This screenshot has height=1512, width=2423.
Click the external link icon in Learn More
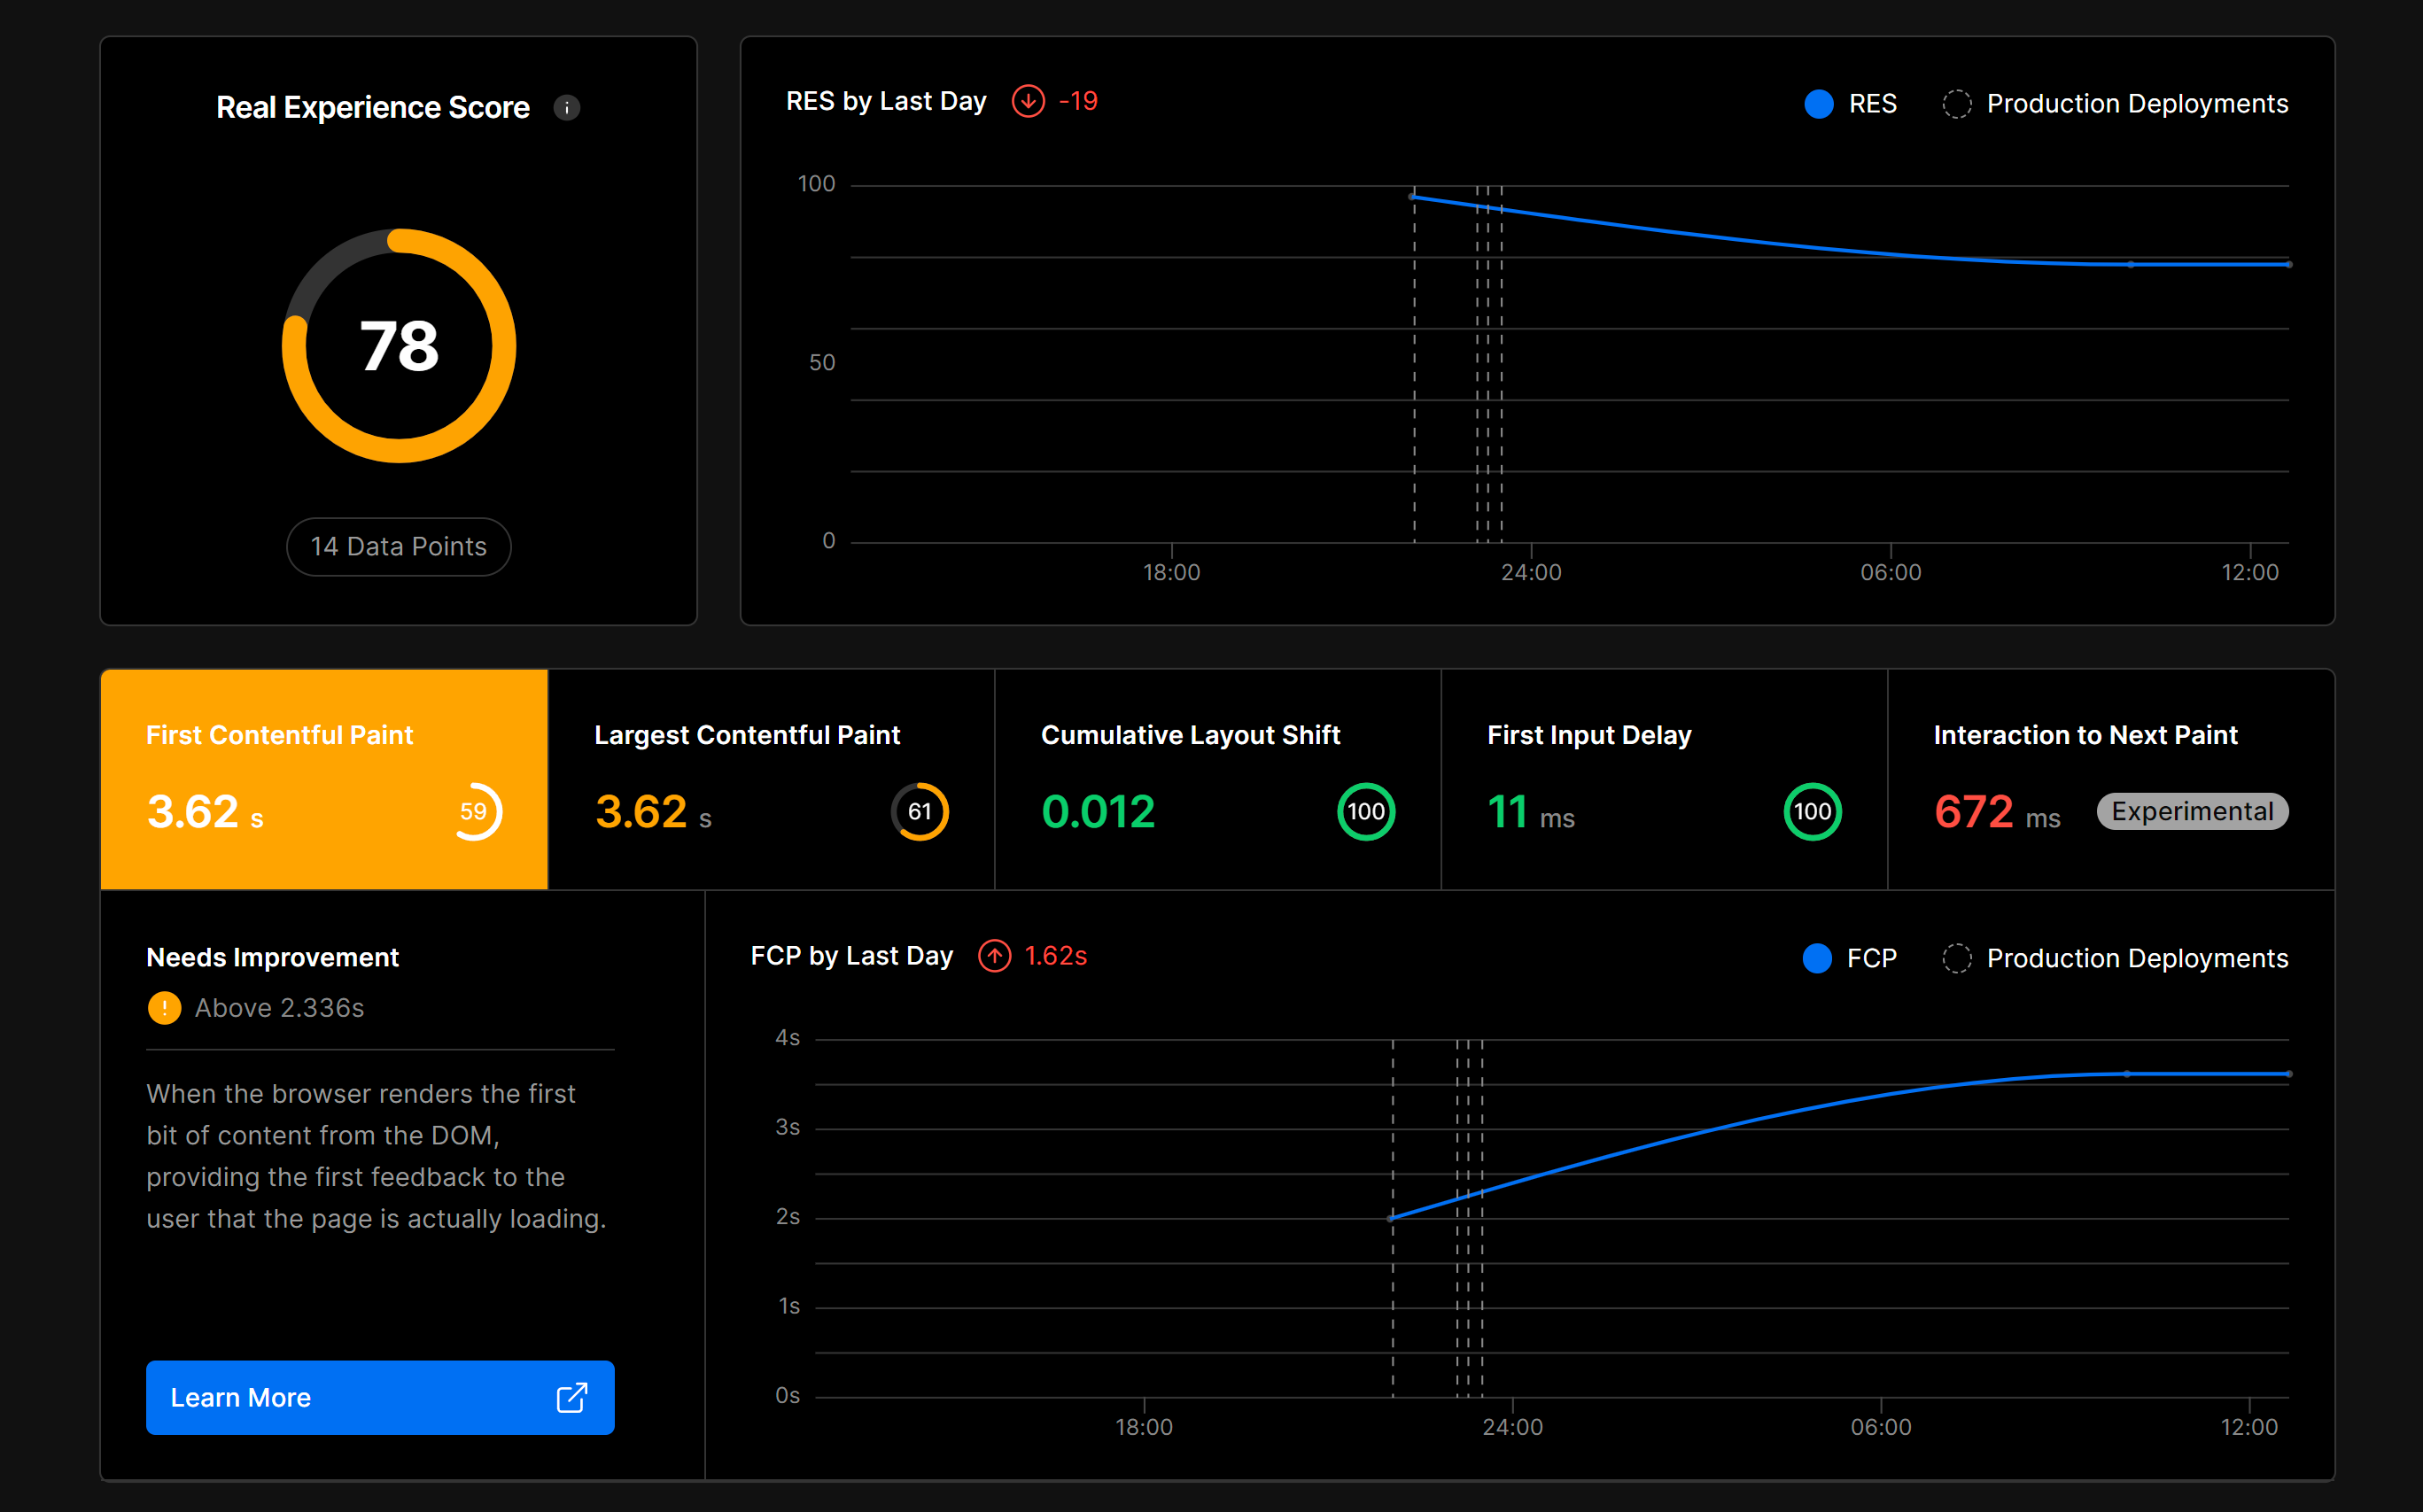[571, 1397]
